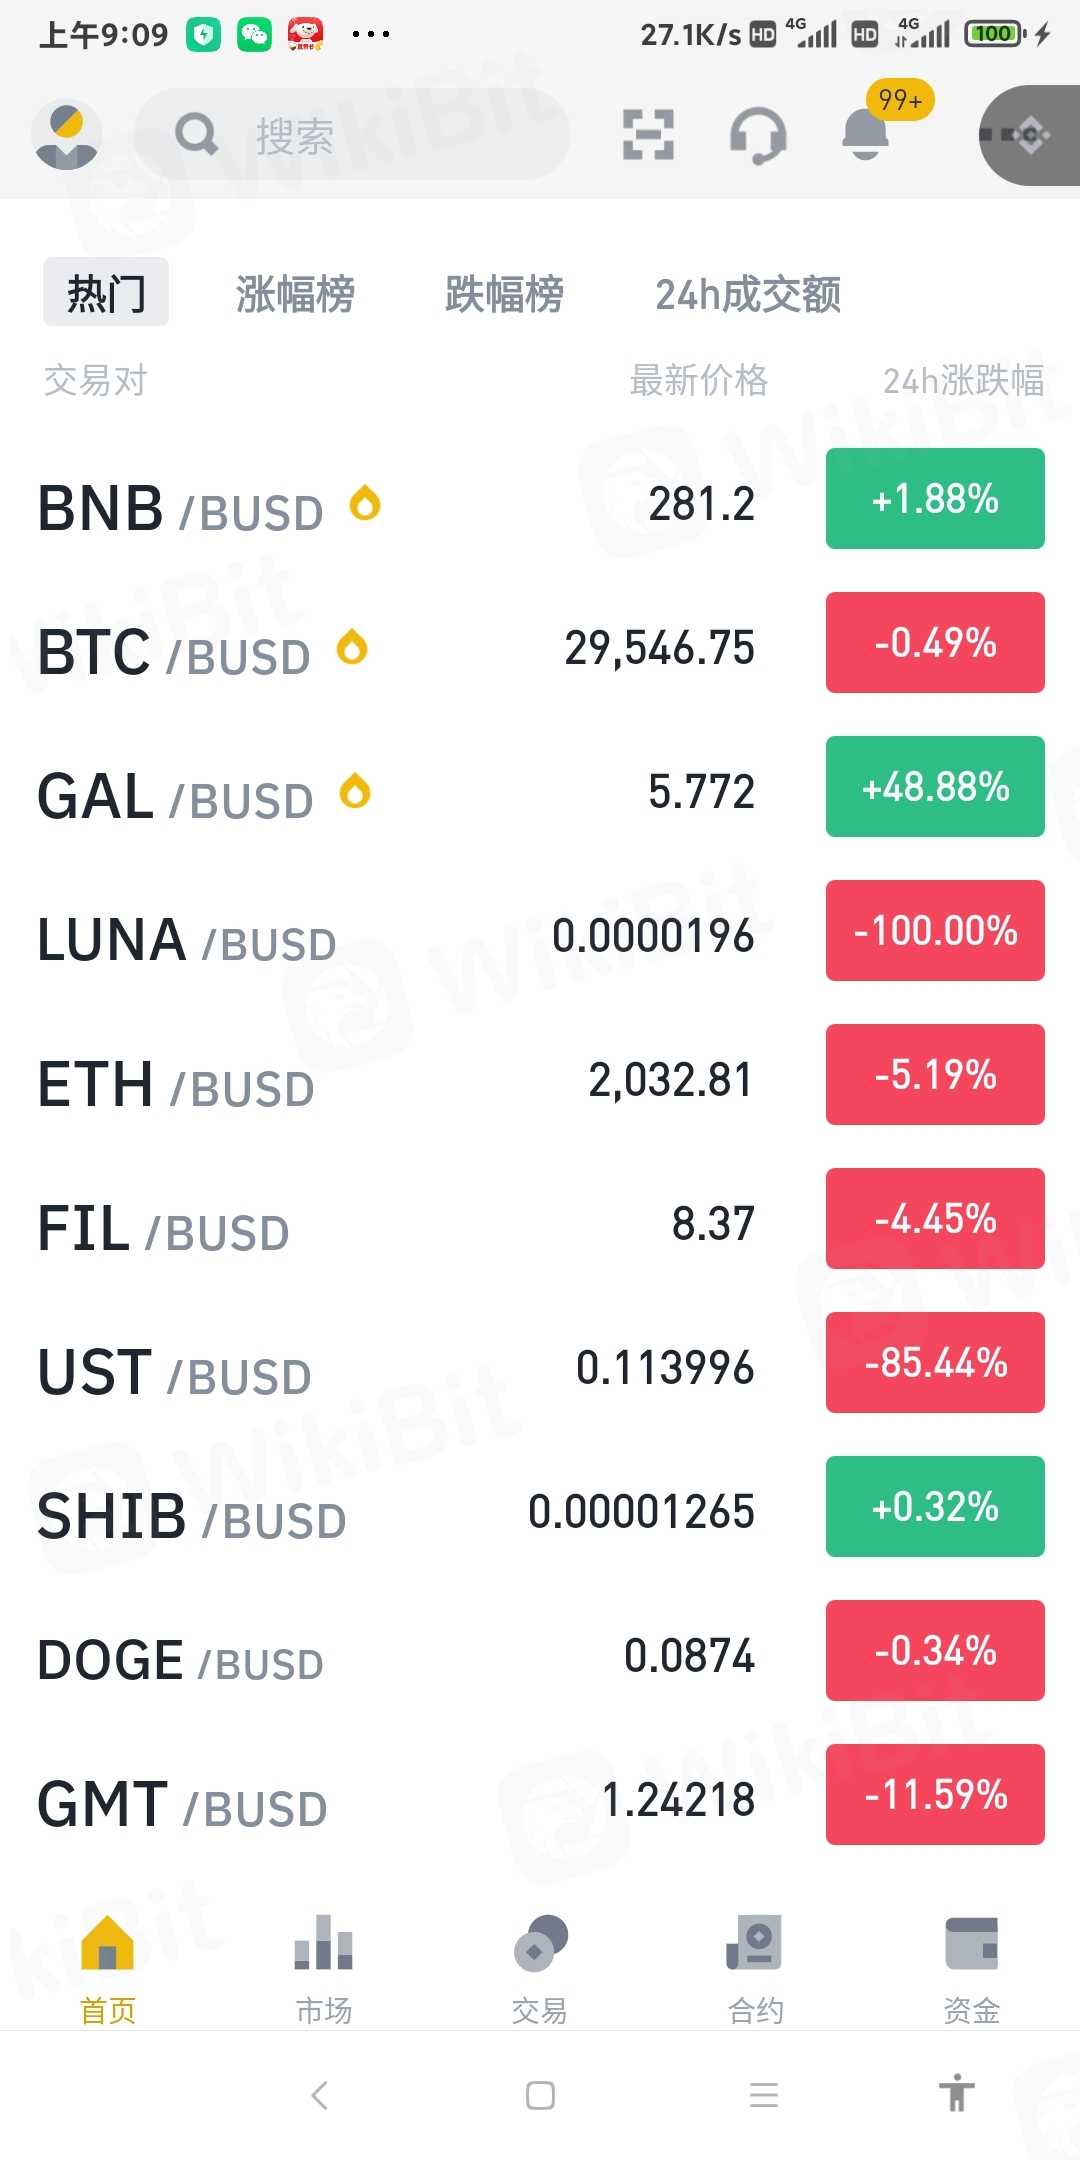Tap the BNB +1.88% change button

[935, 499]
